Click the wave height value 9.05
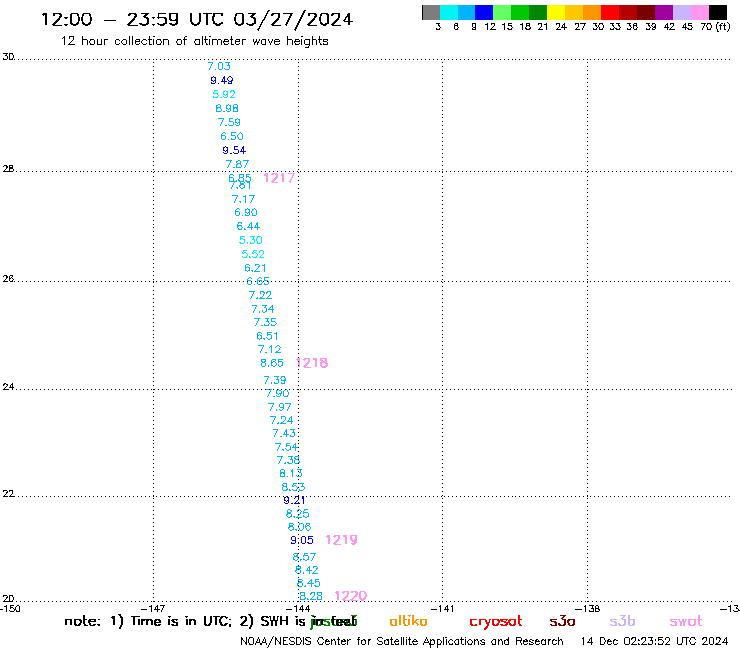Viewport: 740px width, 650px height. (302, 540)
